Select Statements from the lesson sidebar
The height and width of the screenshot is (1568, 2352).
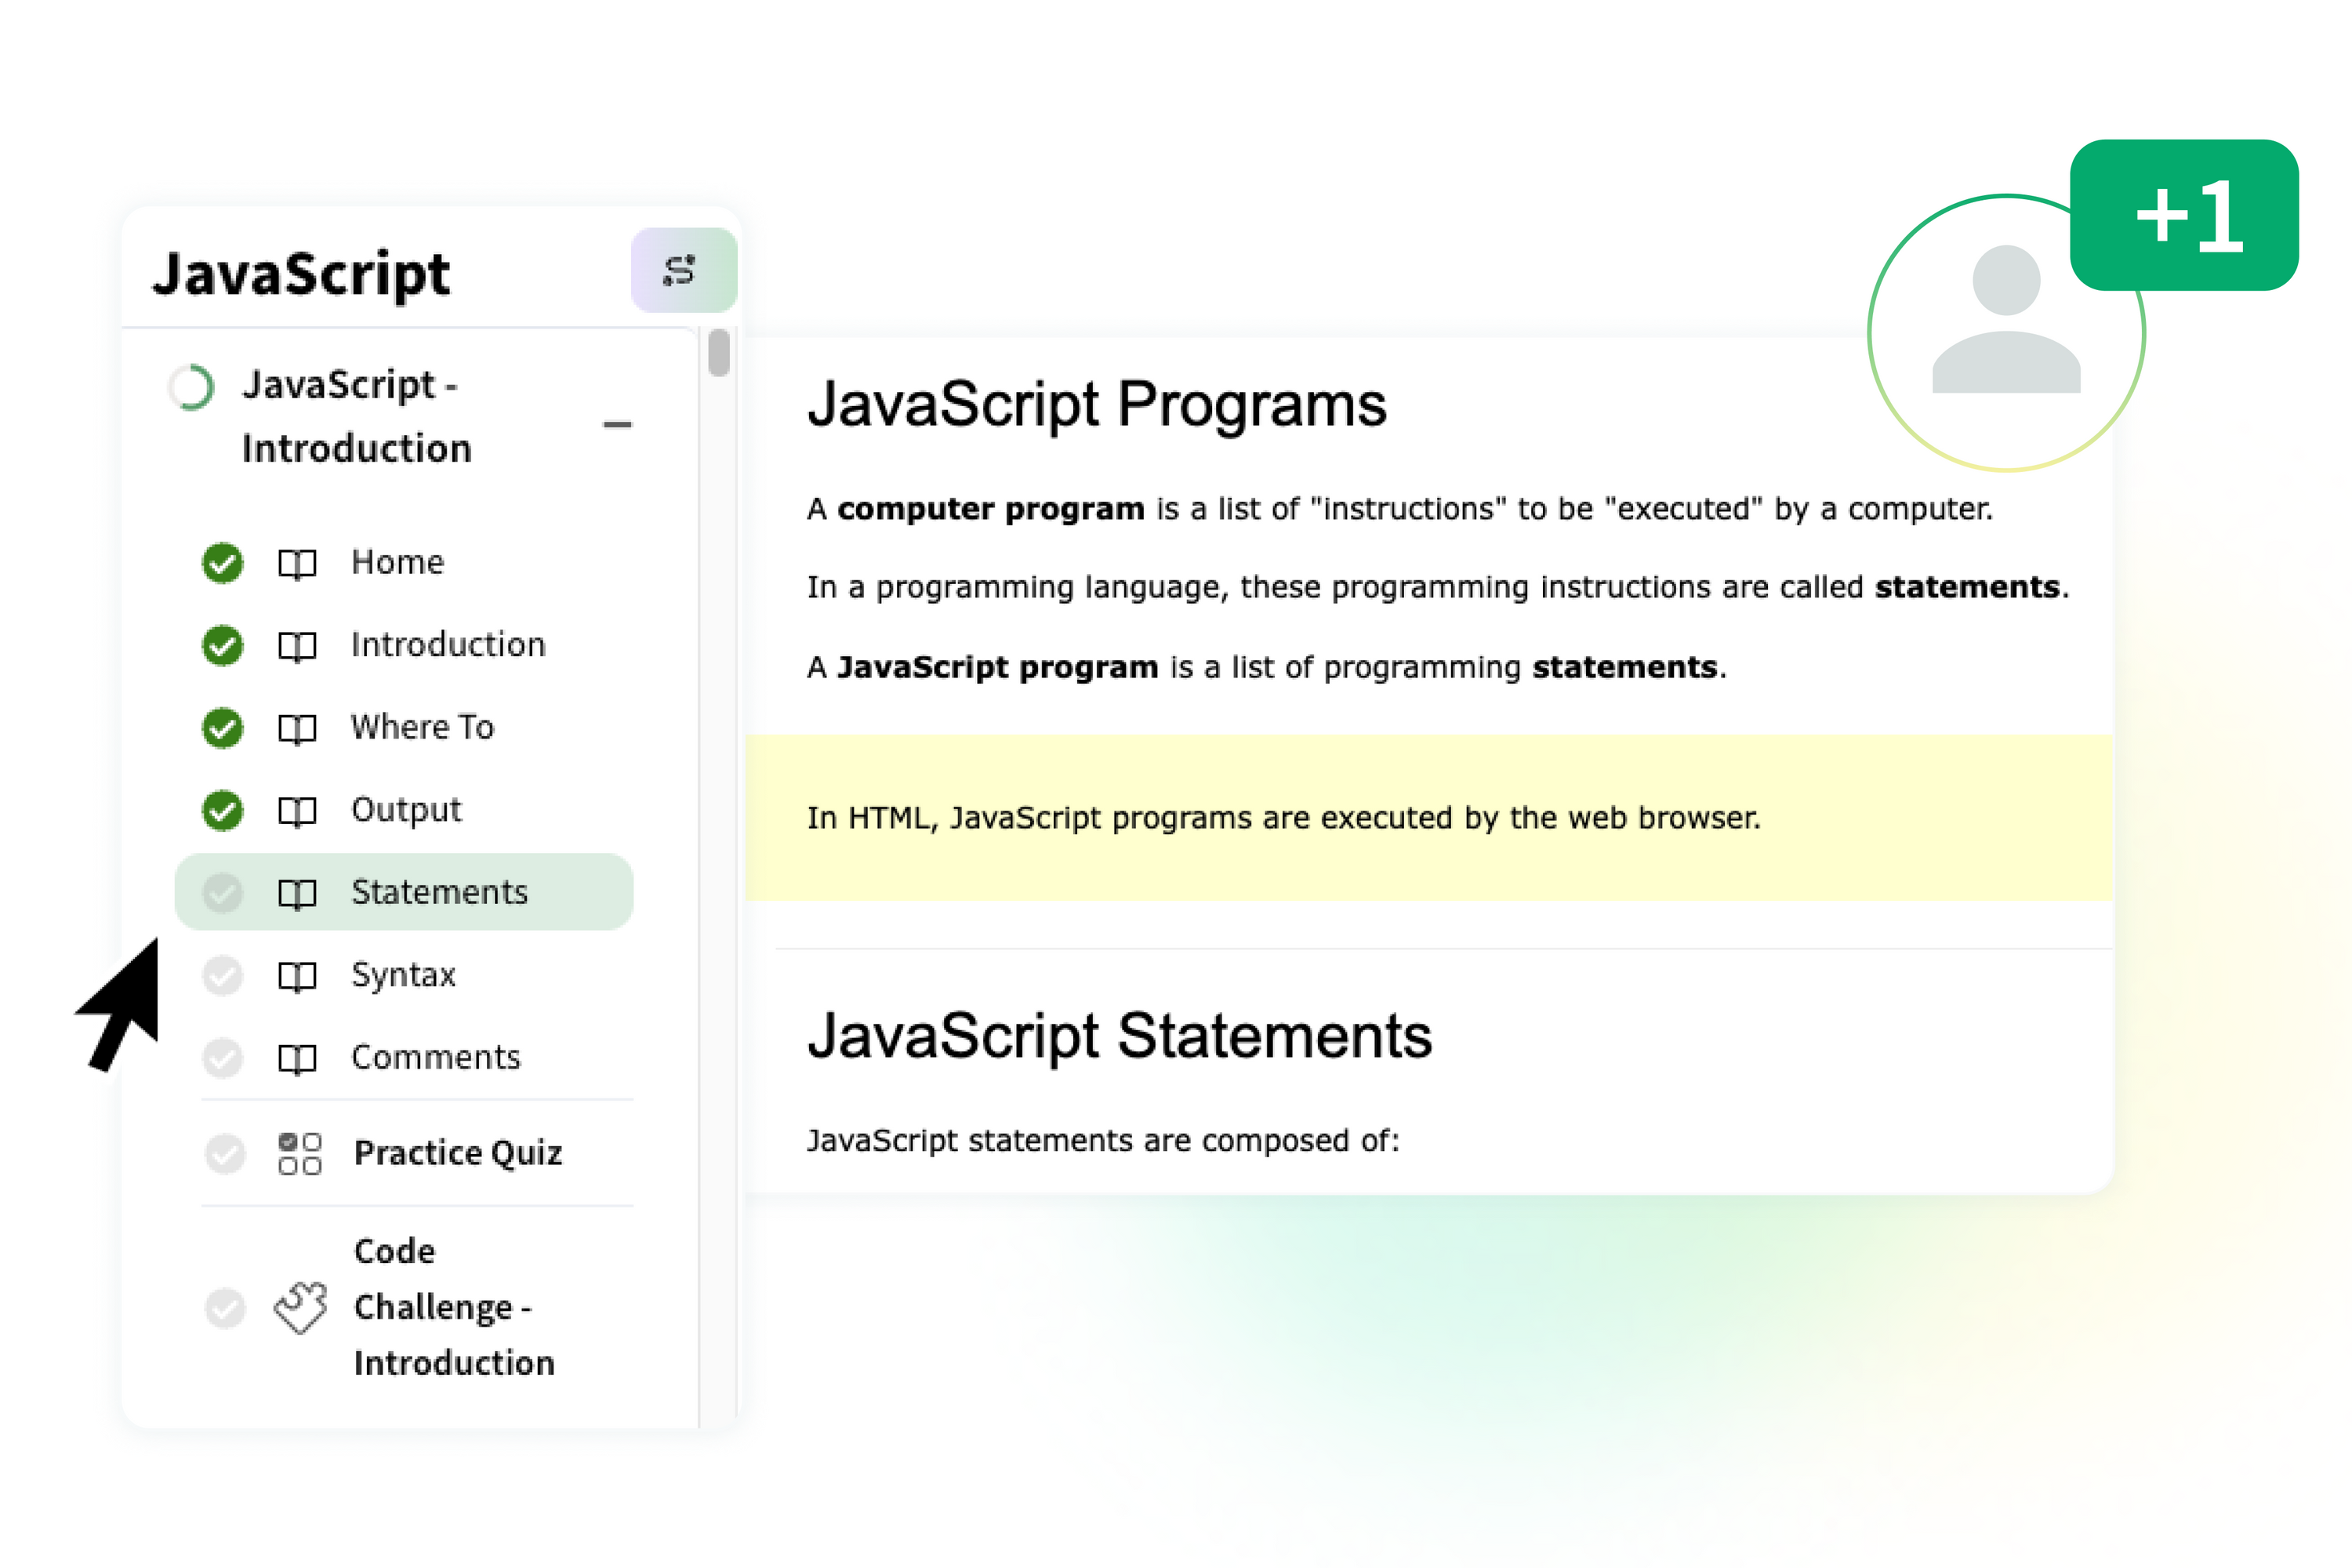(438, 892)
